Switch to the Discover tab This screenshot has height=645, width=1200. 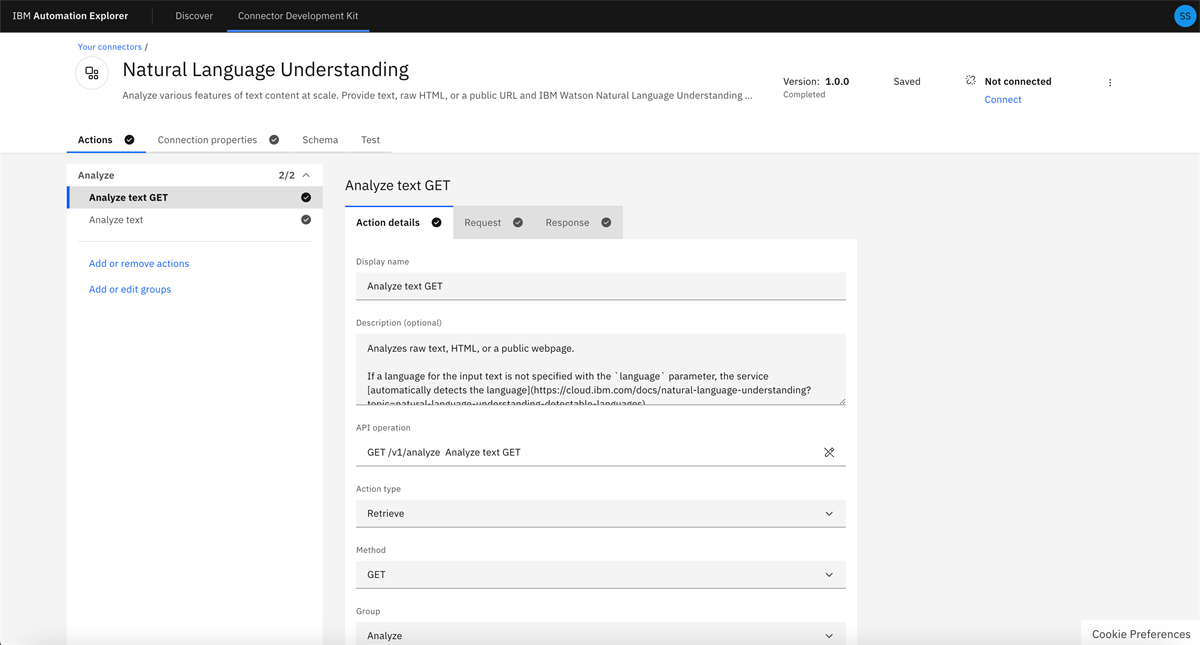194,16
